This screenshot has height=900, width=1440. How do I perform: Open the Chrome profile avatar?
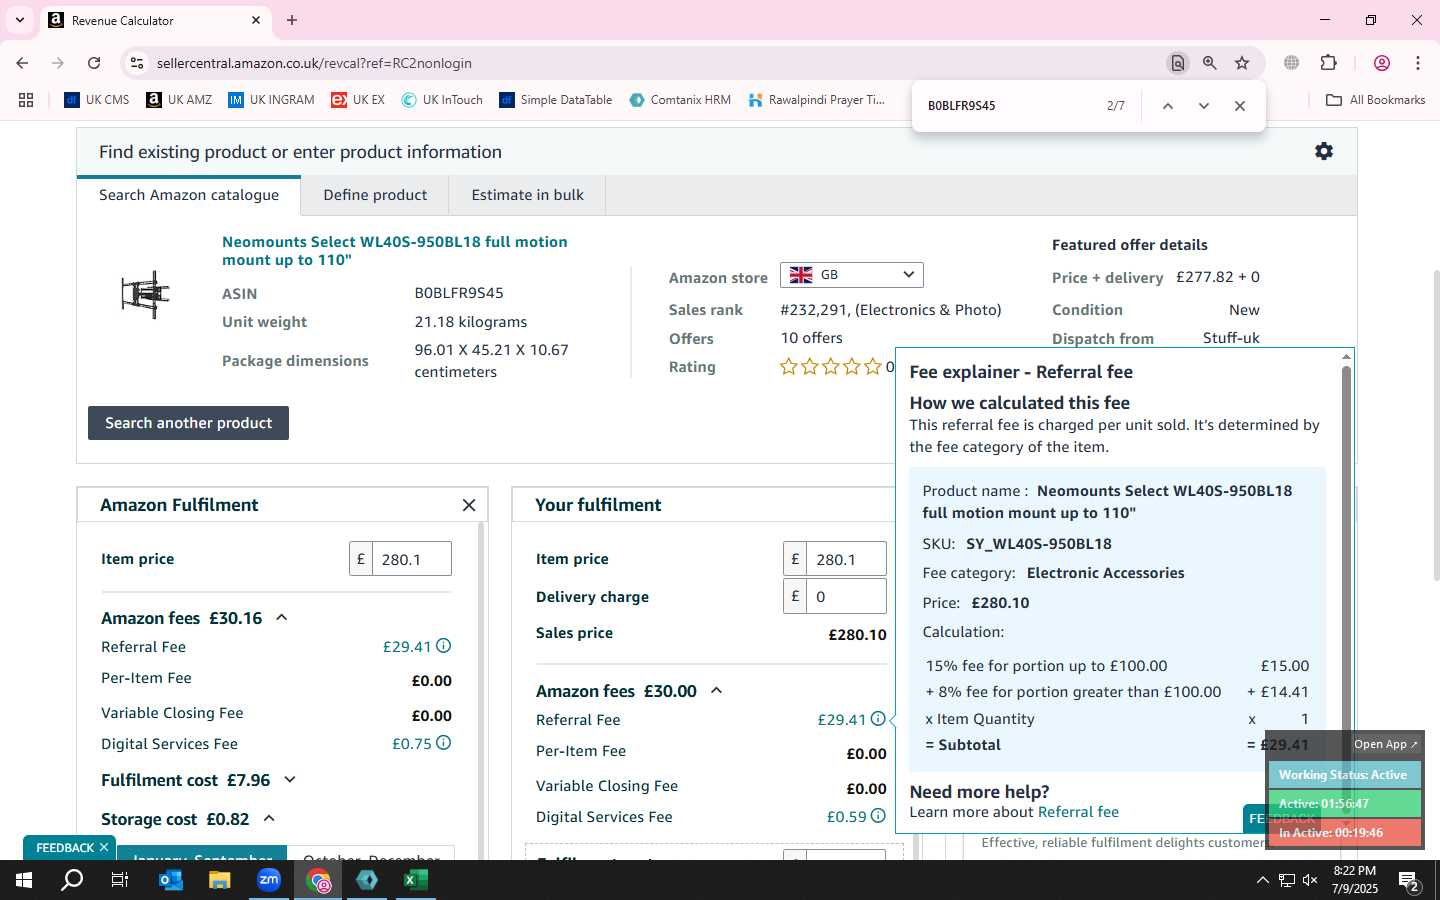(x=1382, y=63)
